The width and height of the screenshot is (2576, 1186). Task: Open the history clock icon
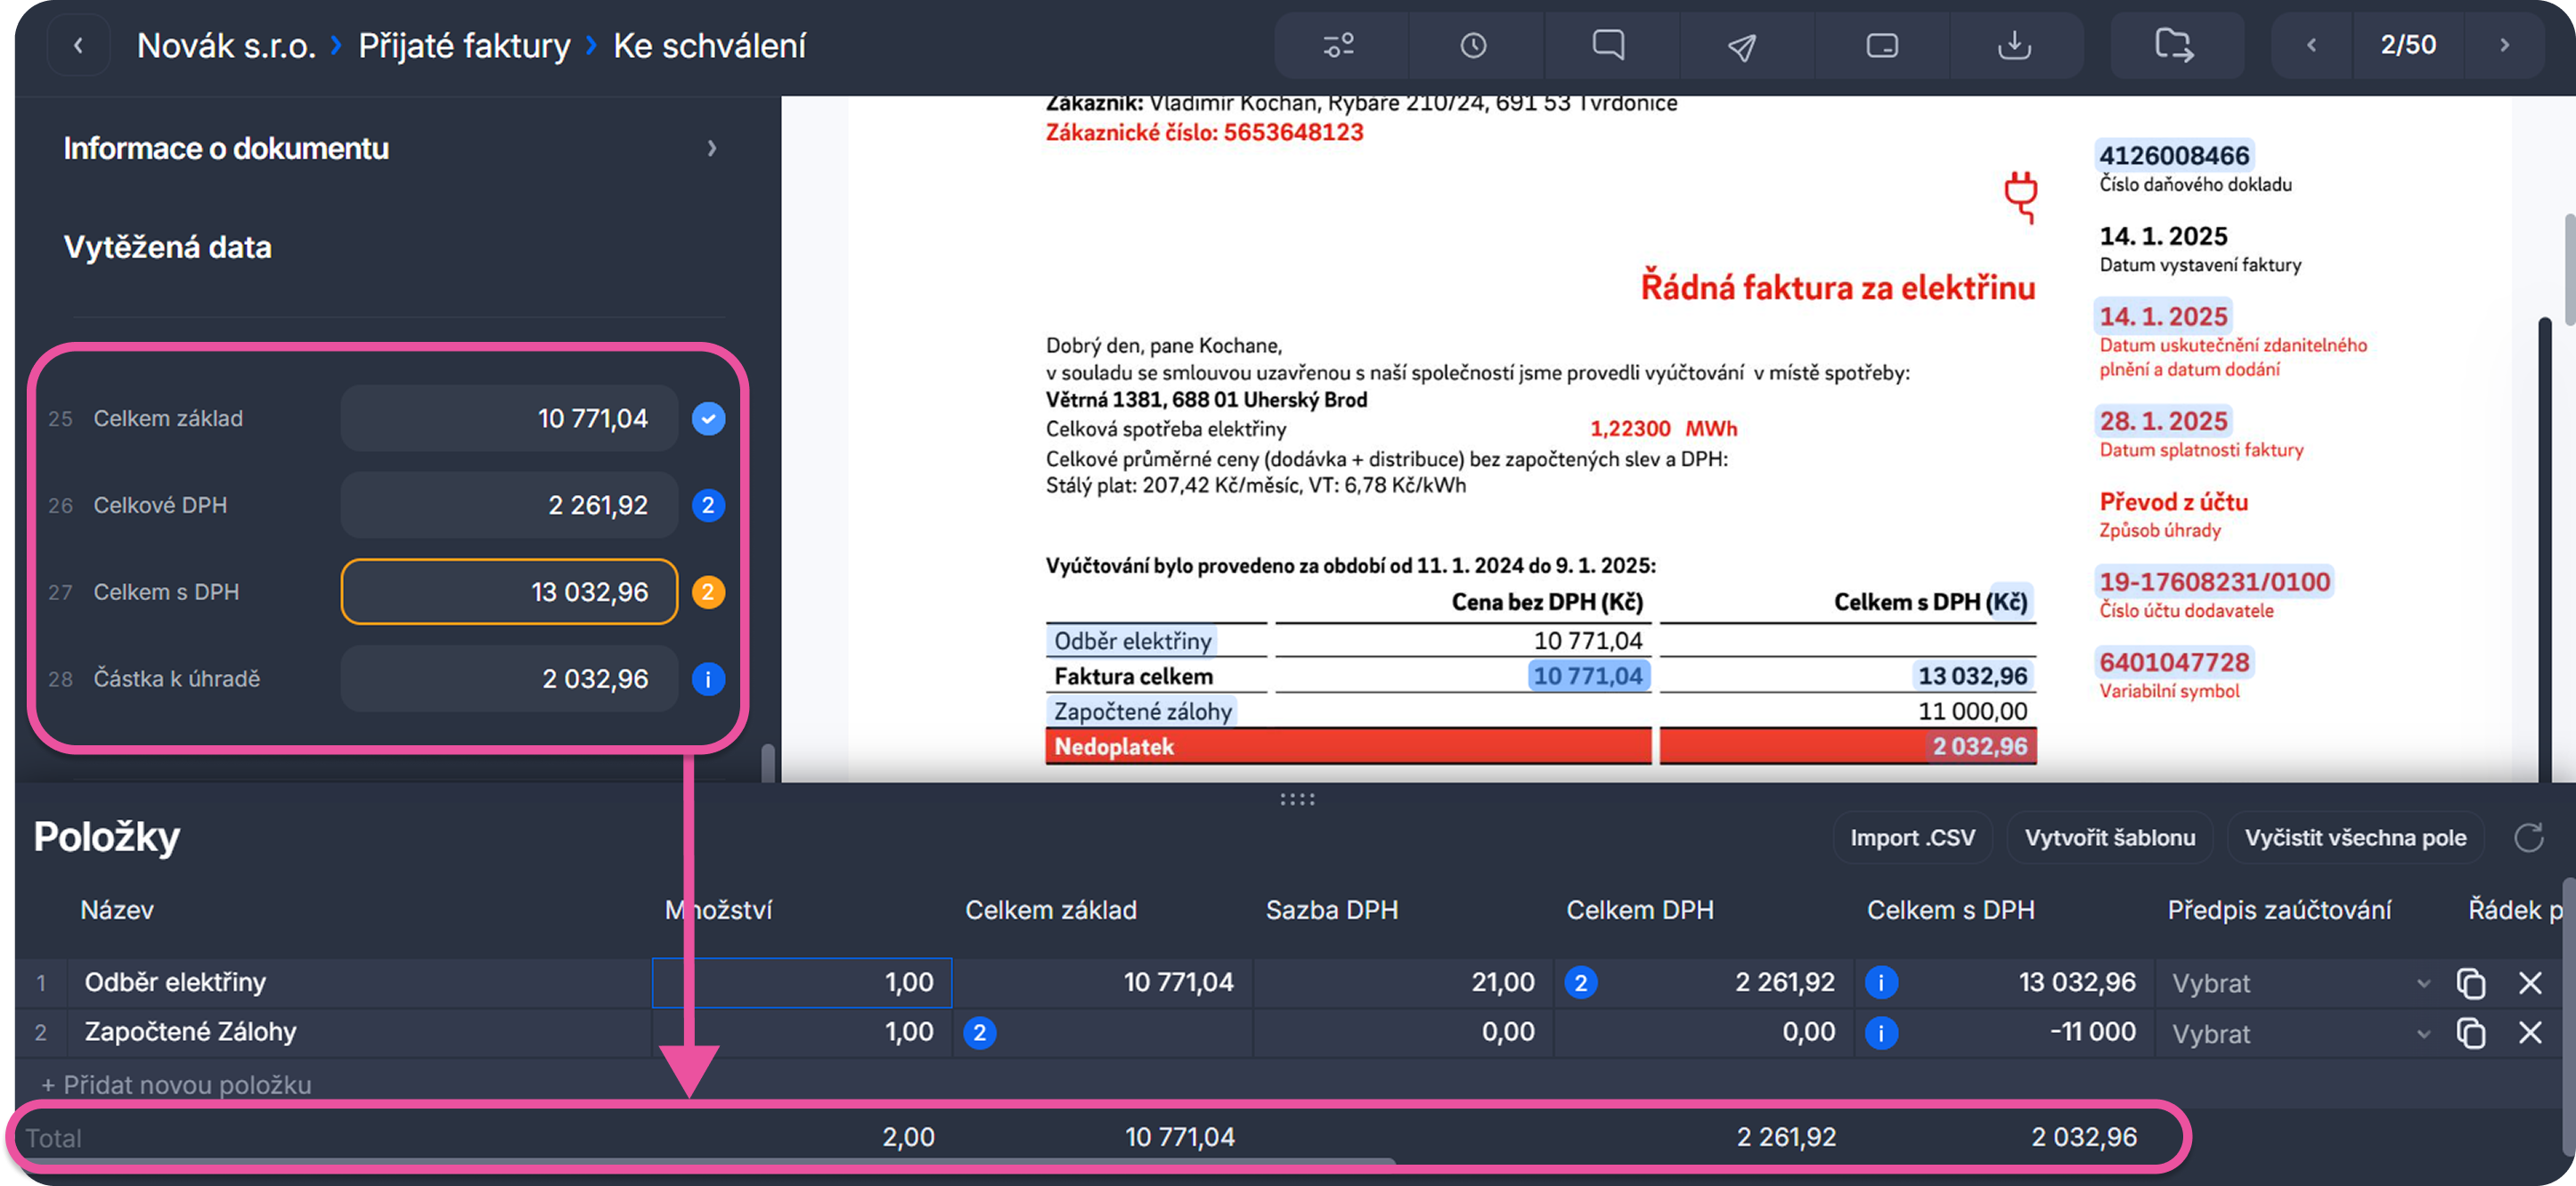point(1473,46)
